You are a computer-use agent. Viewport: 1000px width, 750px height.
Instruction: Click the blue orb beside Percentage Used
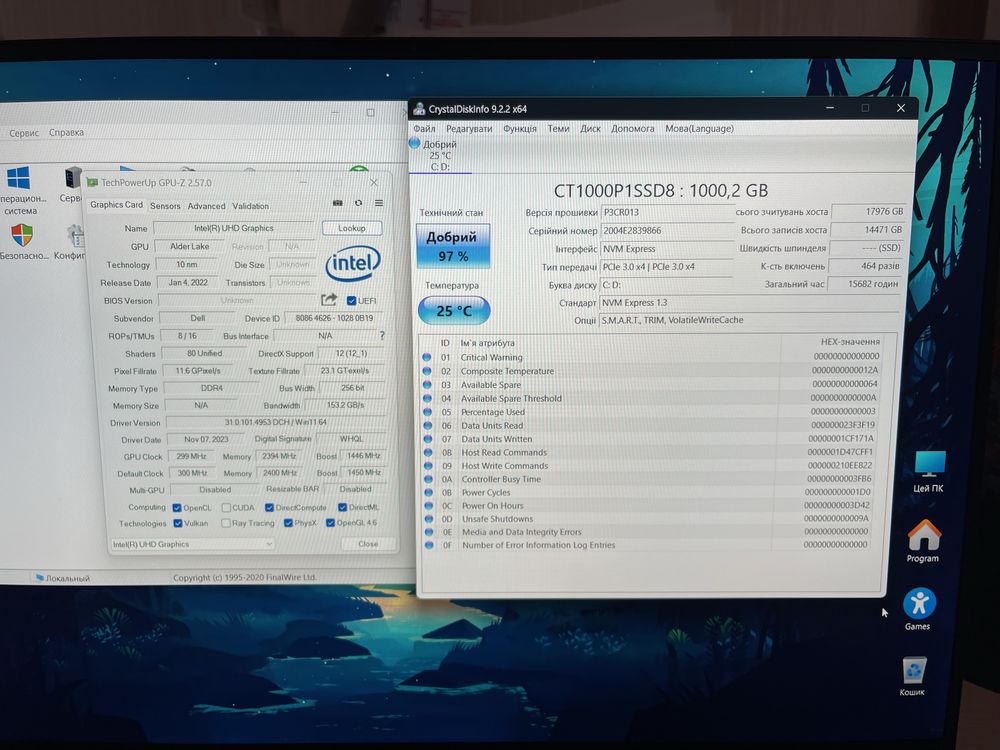click(427, 412)
